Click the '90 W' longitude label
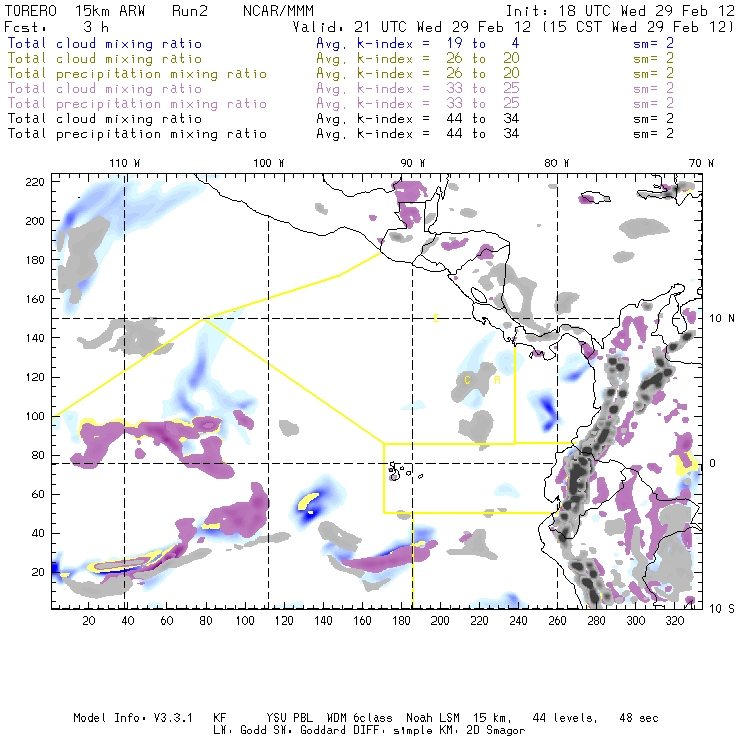Viewport: 740px width, 740px height. 413,163
